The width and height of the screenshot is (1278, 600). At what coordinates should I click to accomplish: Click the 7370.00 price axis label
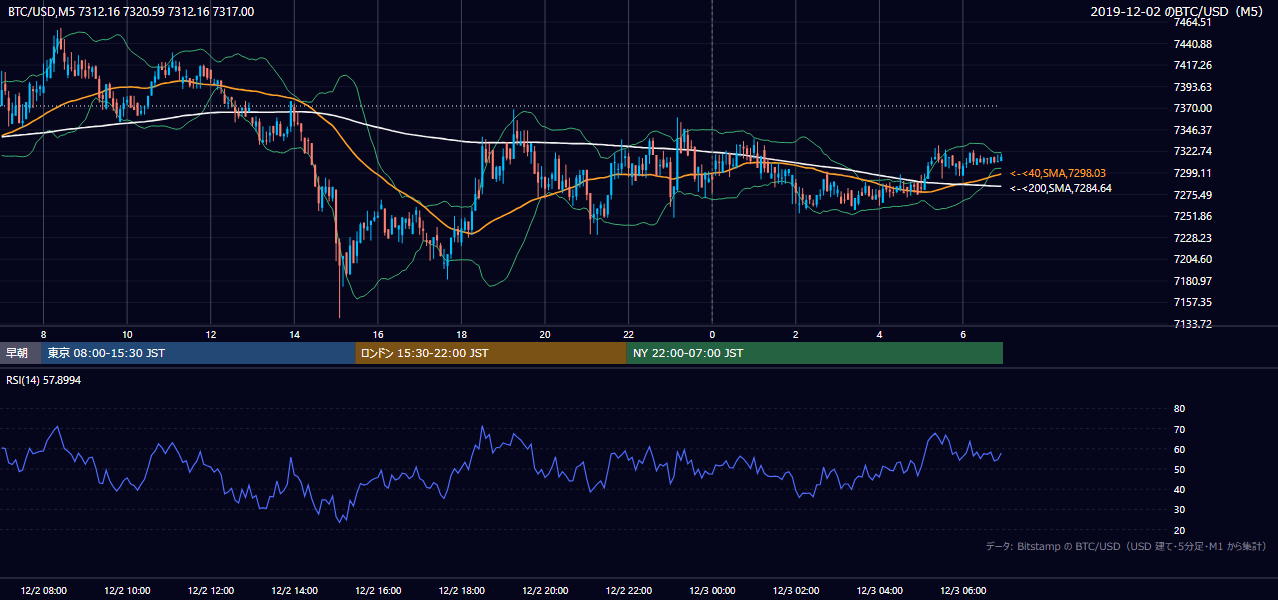click(1193, 108)
